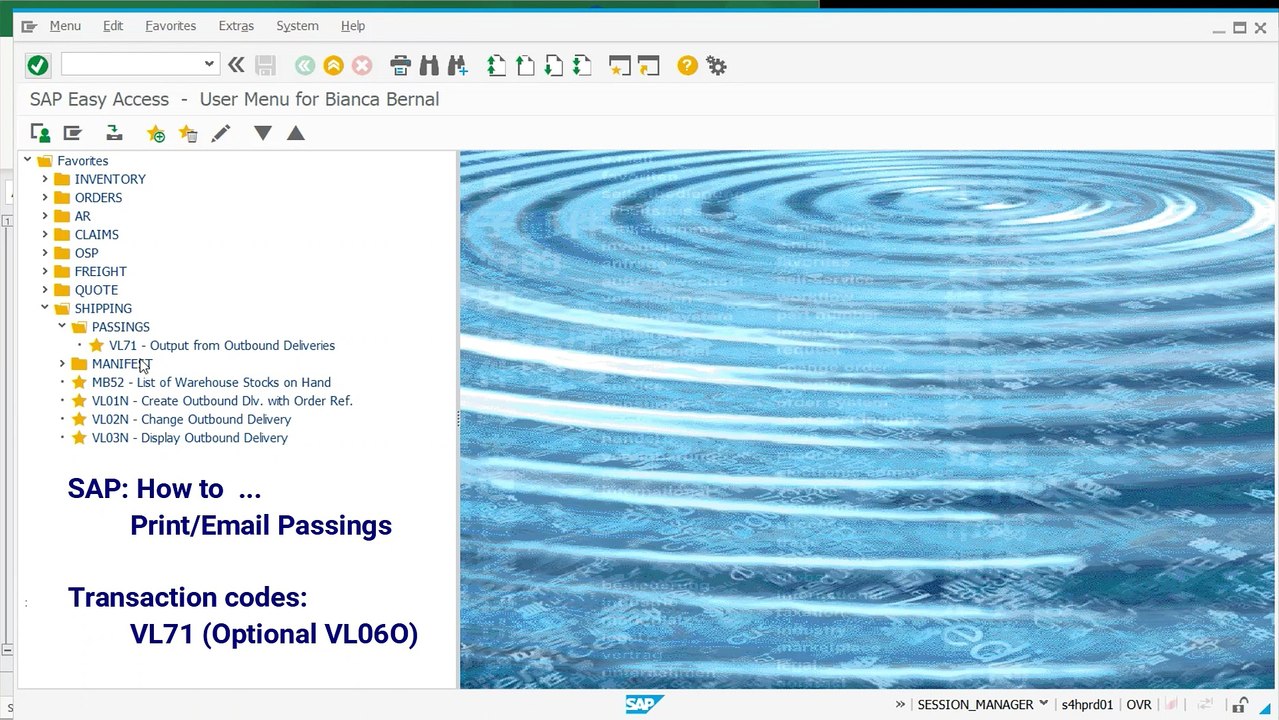Viewport: 1279px width, 720px height.
Task: Open Customize Local Layout gear icon
Action: [716, 66]
